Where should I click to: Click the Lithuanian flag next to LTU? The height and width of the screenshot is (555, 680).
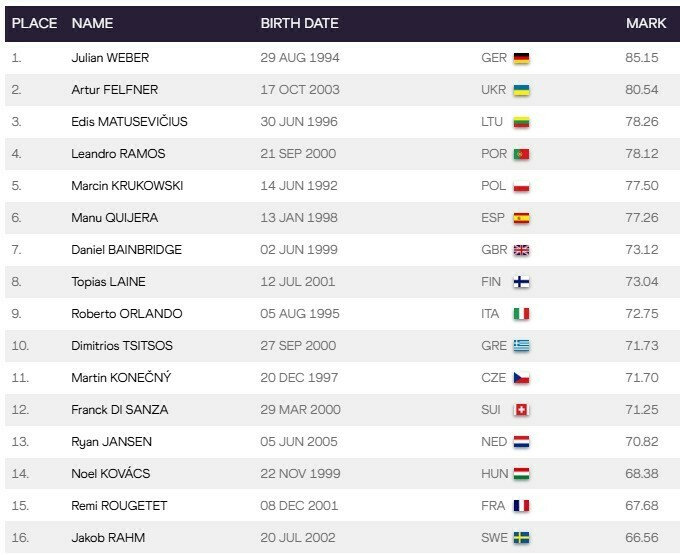521,122
